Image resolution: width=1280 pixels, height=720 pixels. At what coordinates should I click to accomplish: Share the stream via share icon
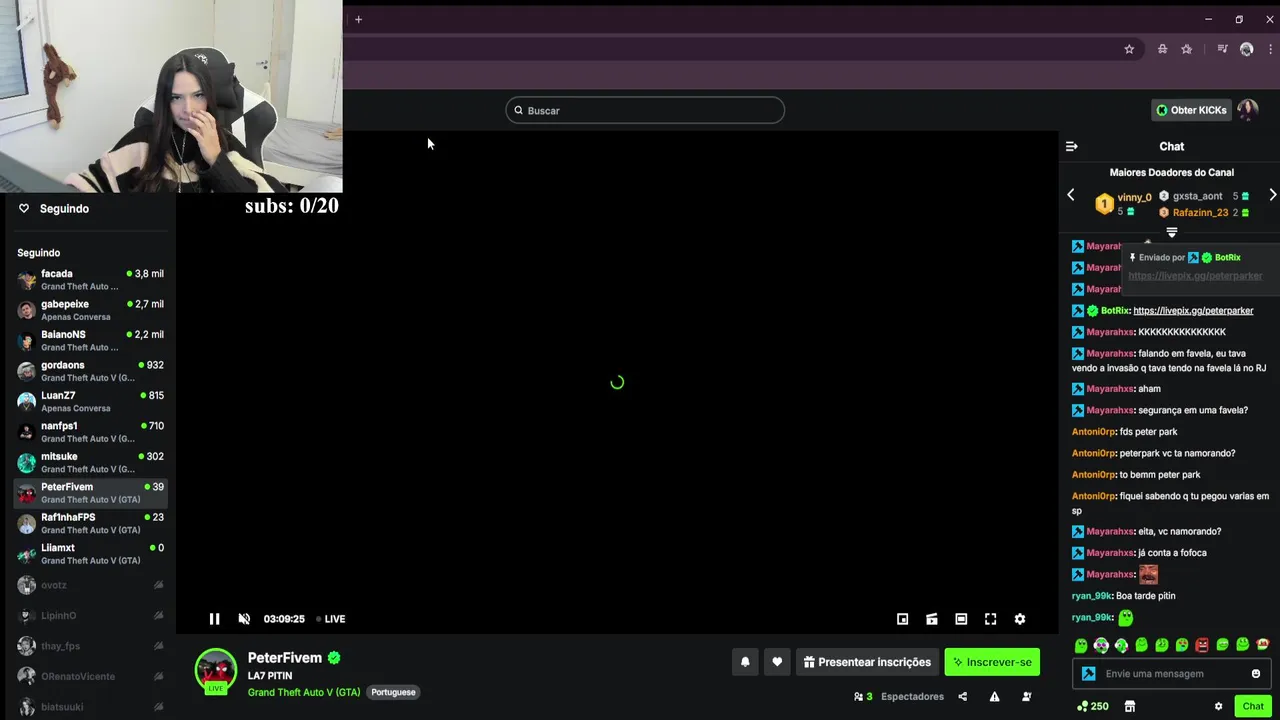[962, 697]
